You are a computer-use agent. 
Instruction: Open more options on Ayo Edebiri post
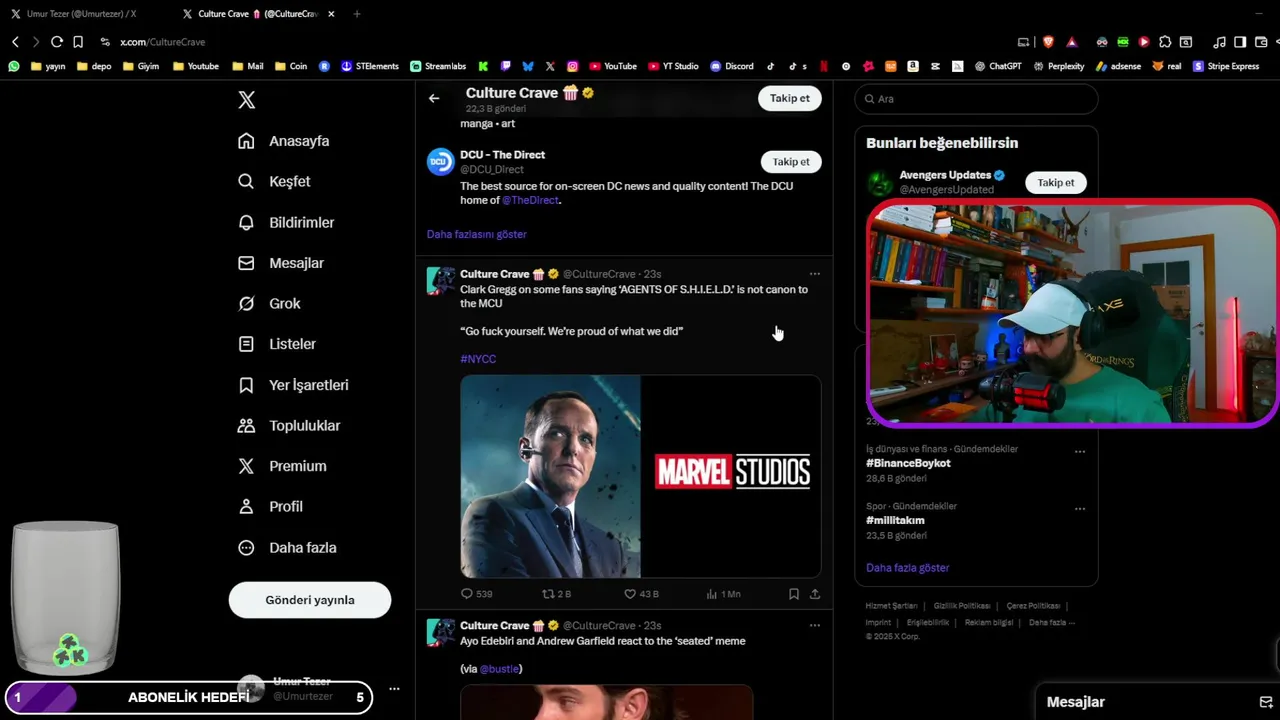coord(814,625)
